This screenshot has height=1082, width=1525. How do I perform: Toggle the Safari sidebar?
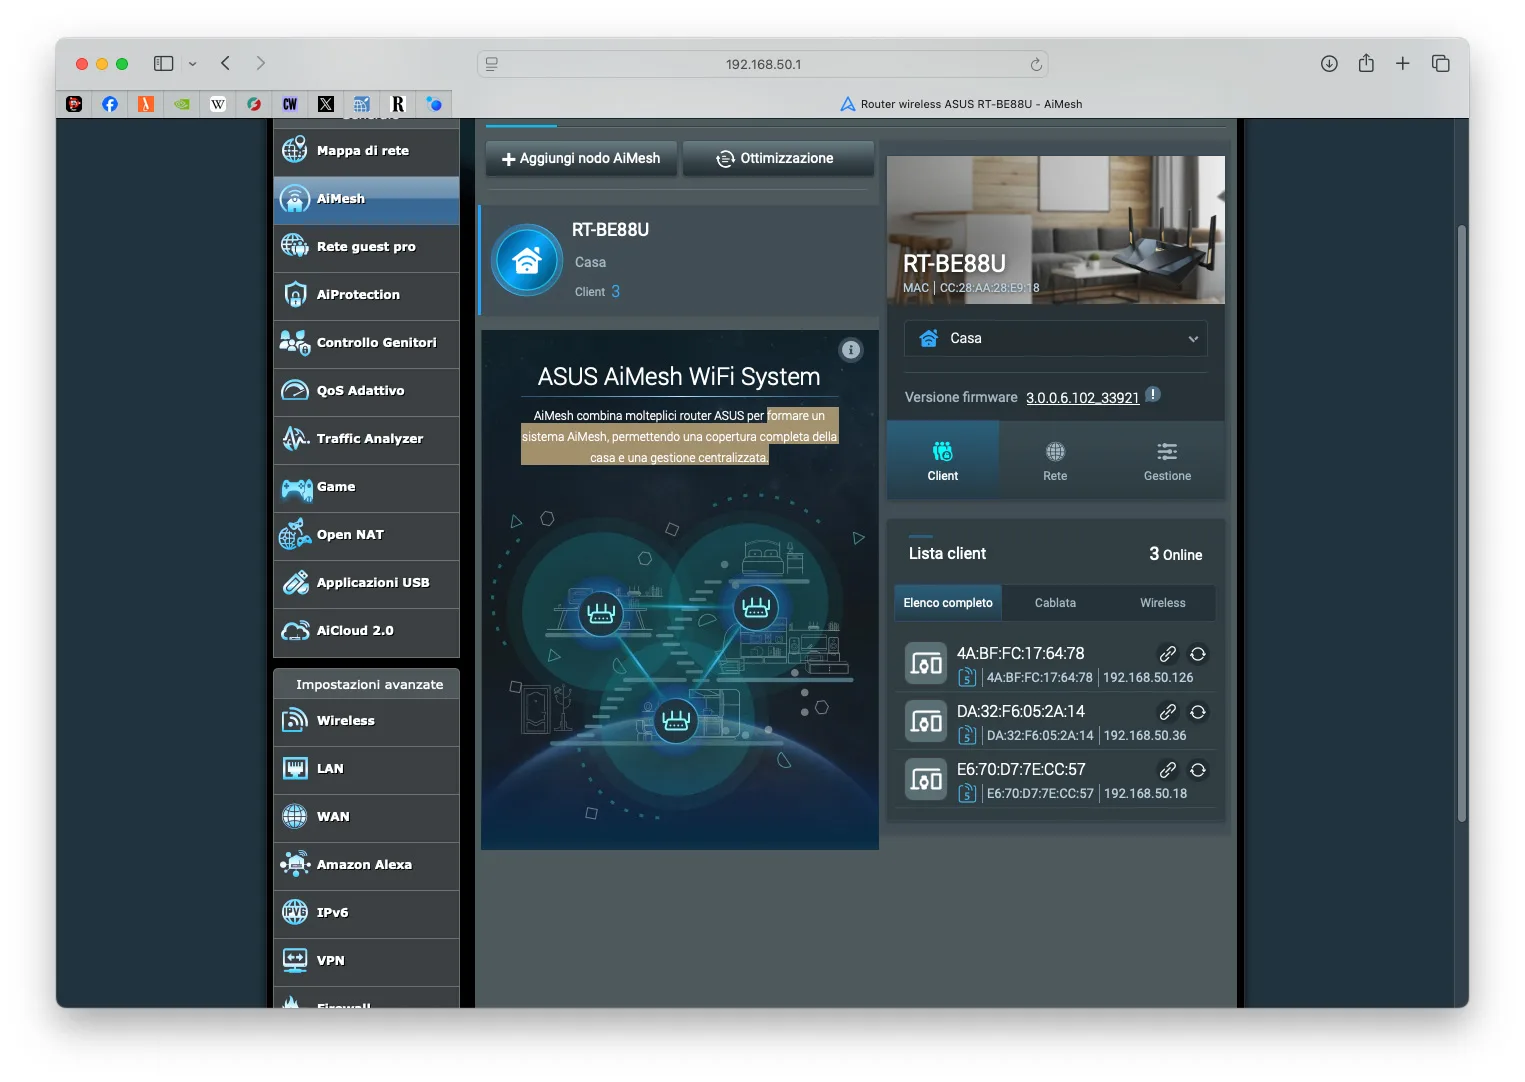[x=164, y=63]
